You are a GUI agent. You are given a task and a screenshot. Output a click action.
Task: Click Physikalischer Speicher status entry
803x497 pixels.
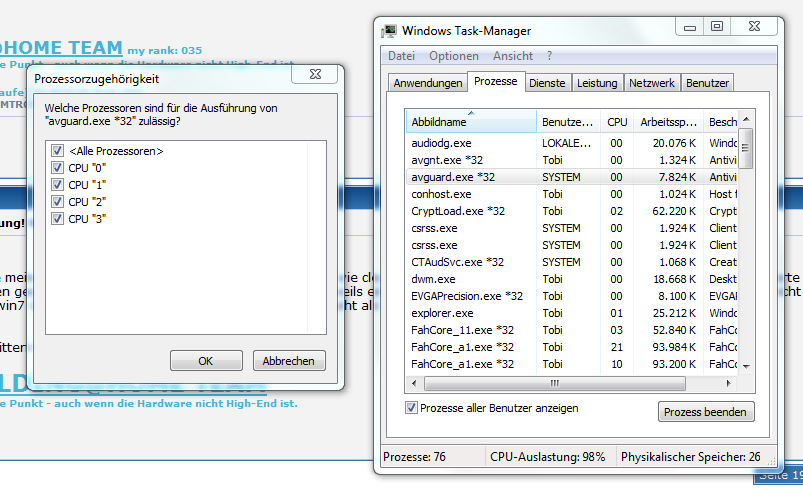[x=690, y=457]
